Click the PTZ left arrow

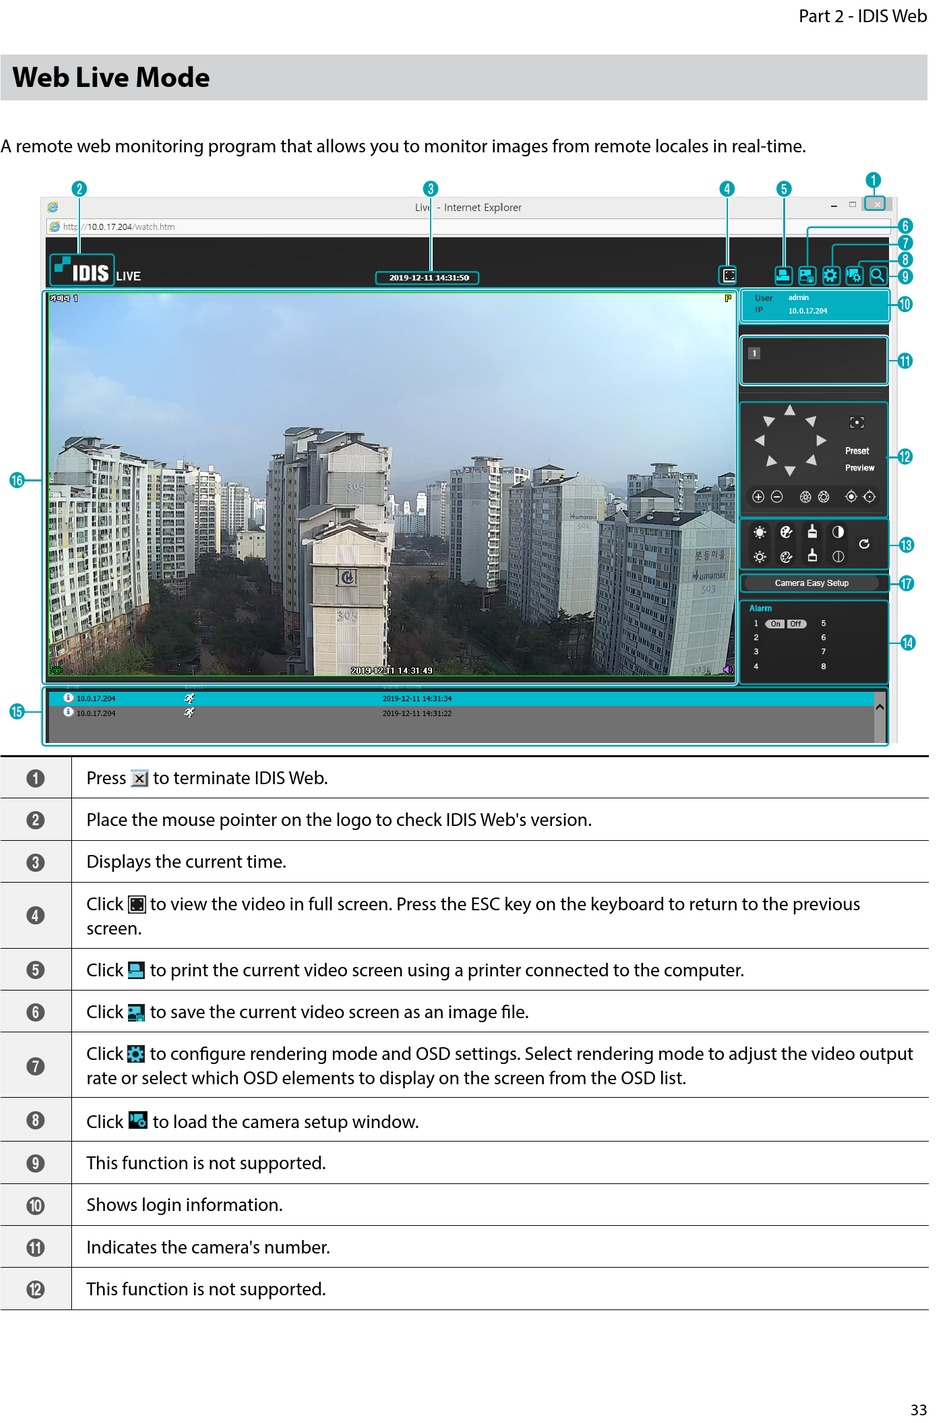(x=759, y=440)
